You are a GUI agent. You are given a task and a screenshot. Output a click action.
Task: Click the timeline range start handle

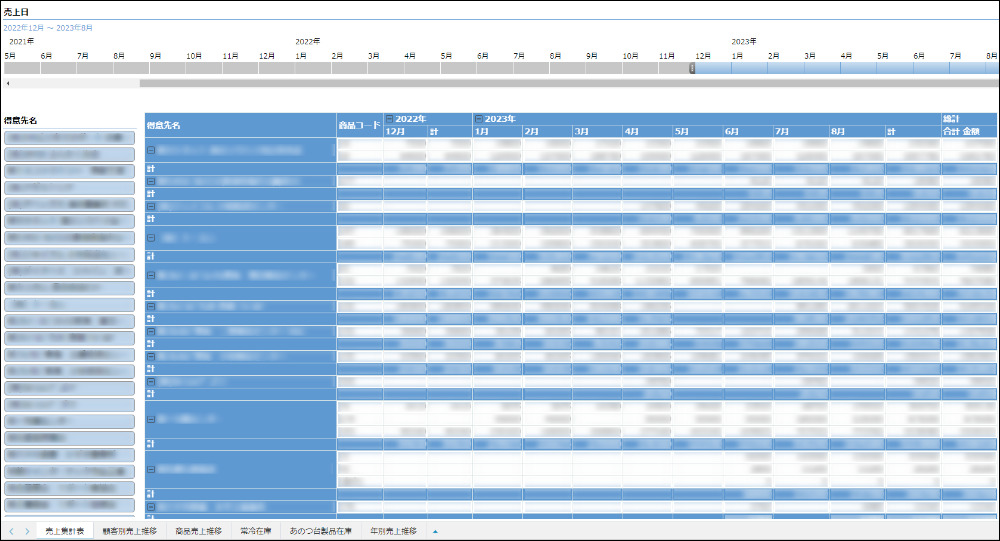click(x=692, y=68)
